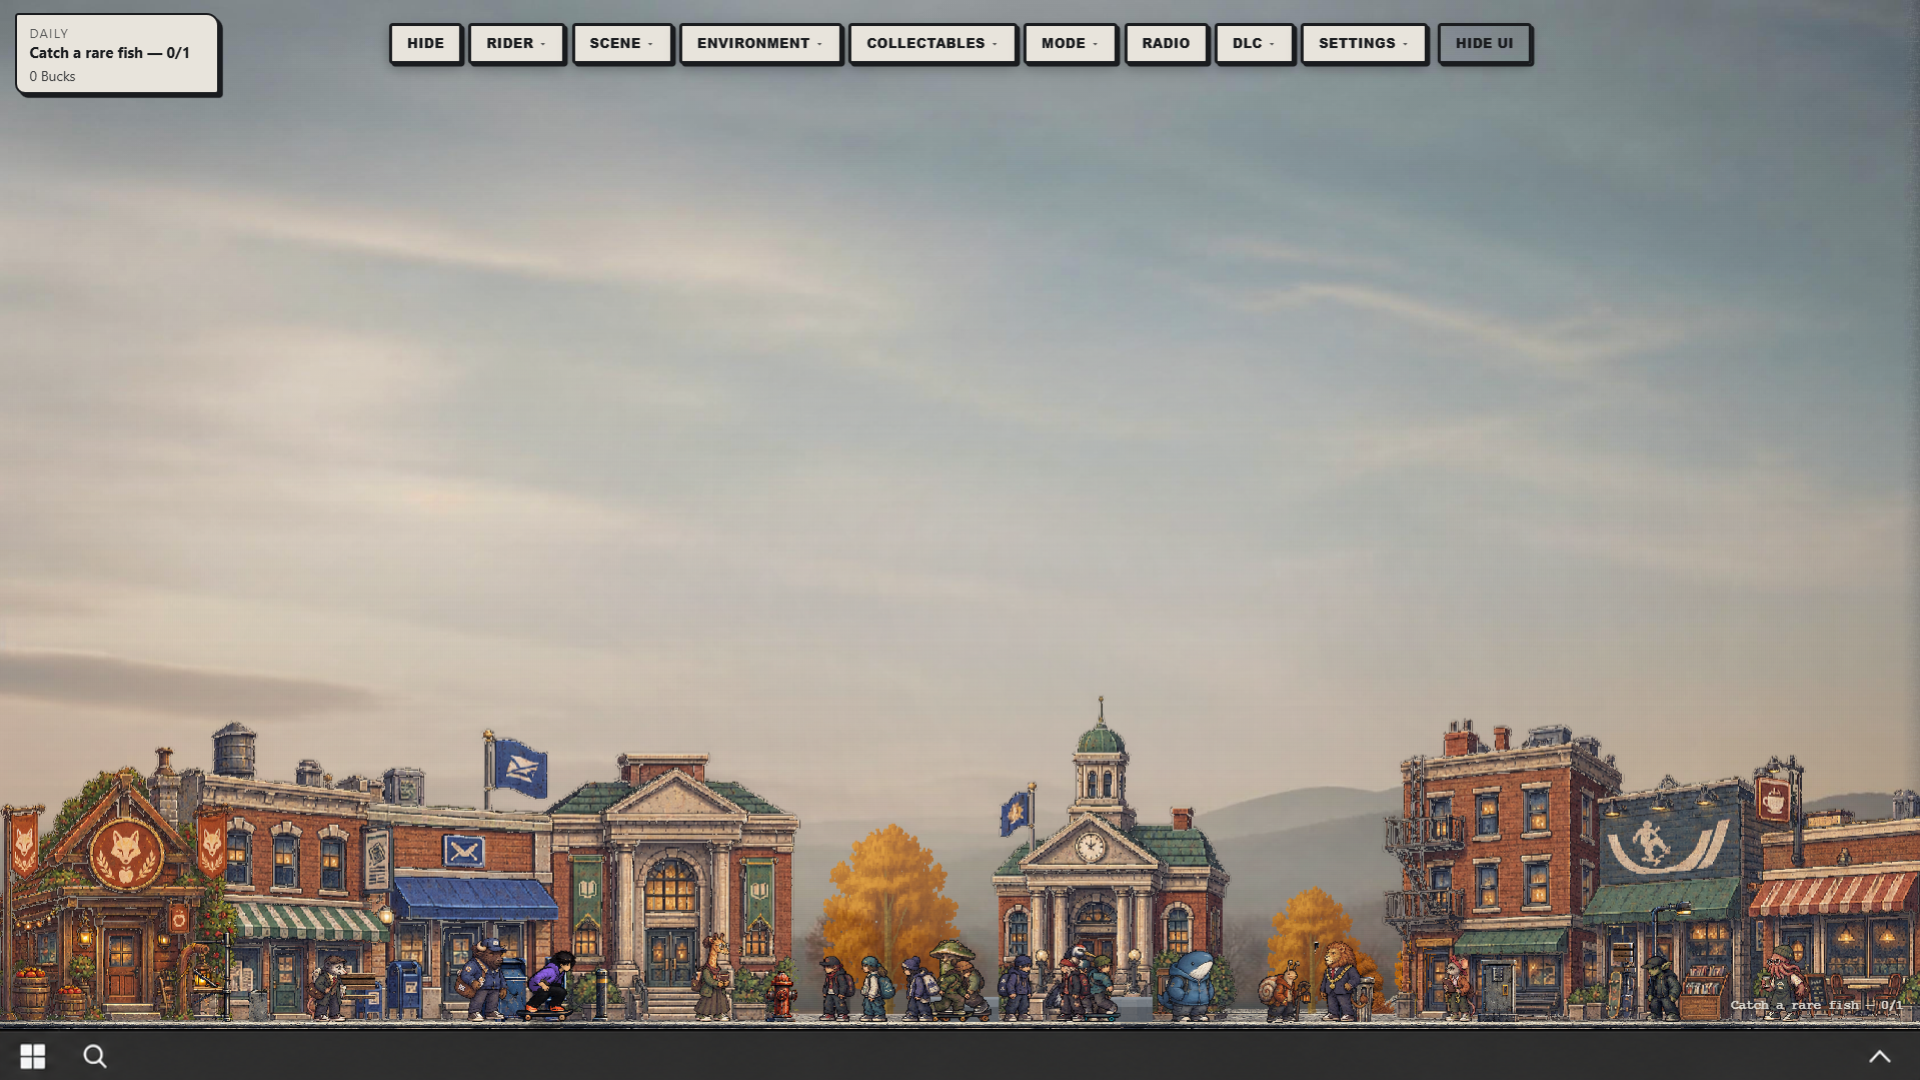
Task: Click the HIDE button in top menu
Action: (425, 44)
